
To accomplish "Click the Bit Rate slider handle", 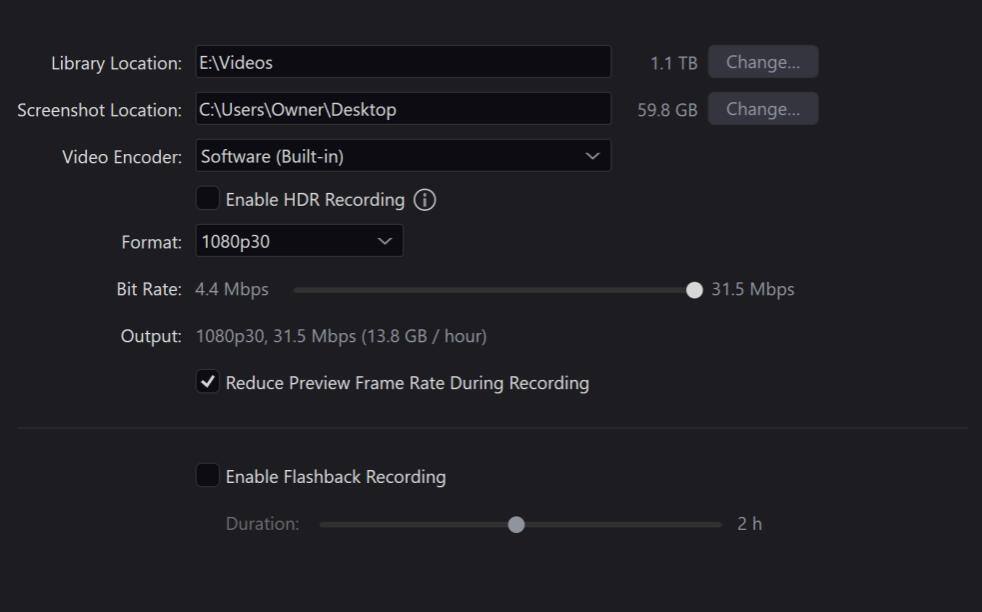I will pyautogui.click(x=694, y=290).
